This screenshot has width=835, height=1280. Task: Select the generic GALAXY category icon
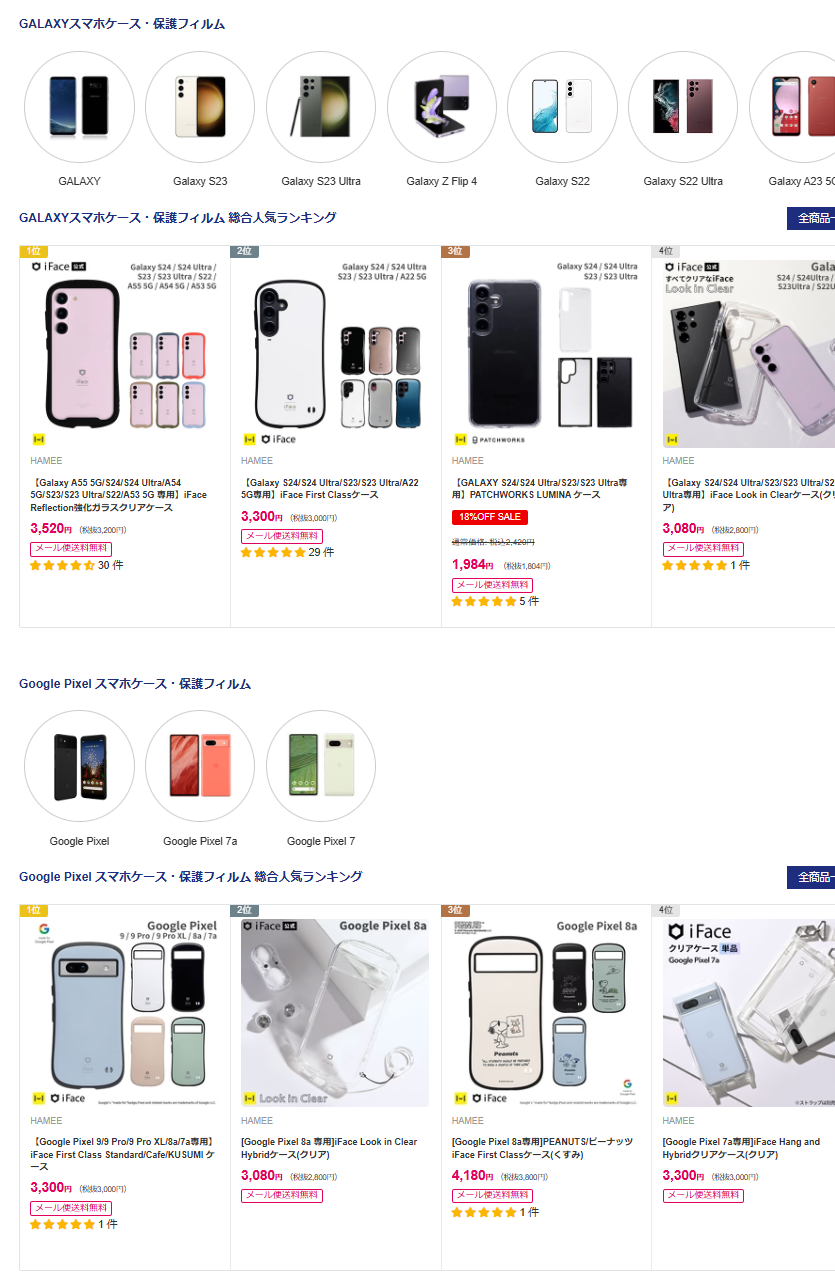click(79, 107)
